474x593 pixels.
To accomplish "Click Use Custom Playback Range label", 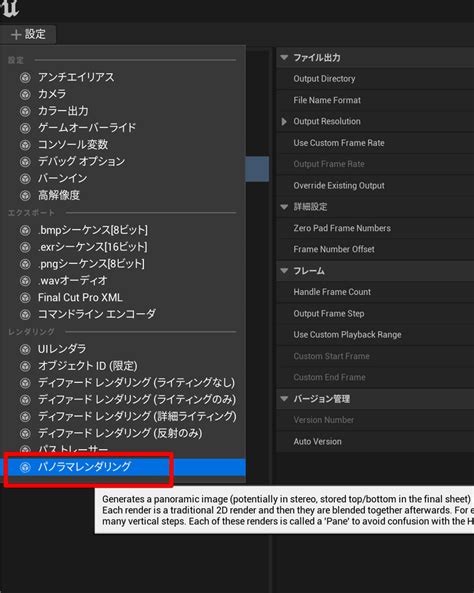I will point(347,335).
